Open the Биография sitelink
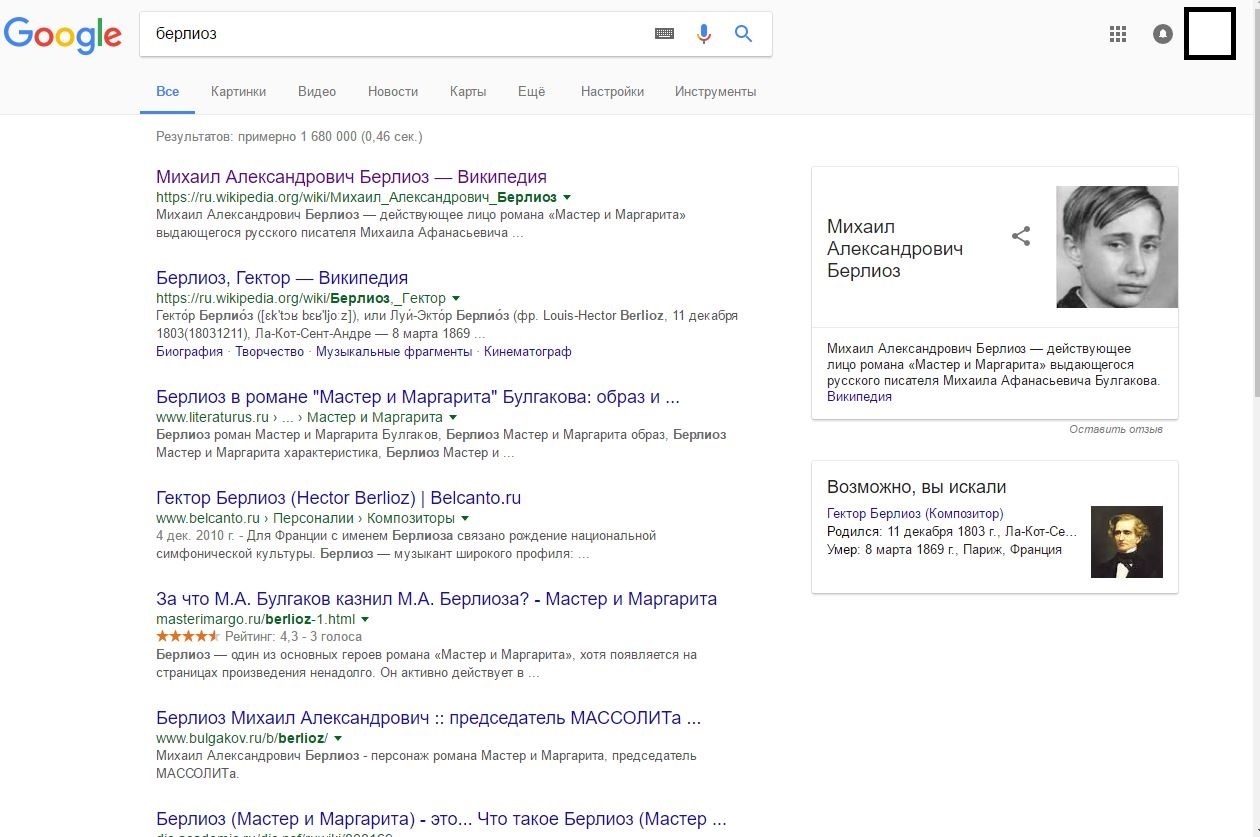This screenshot has width=1260, height=837. tap(189, 352)
